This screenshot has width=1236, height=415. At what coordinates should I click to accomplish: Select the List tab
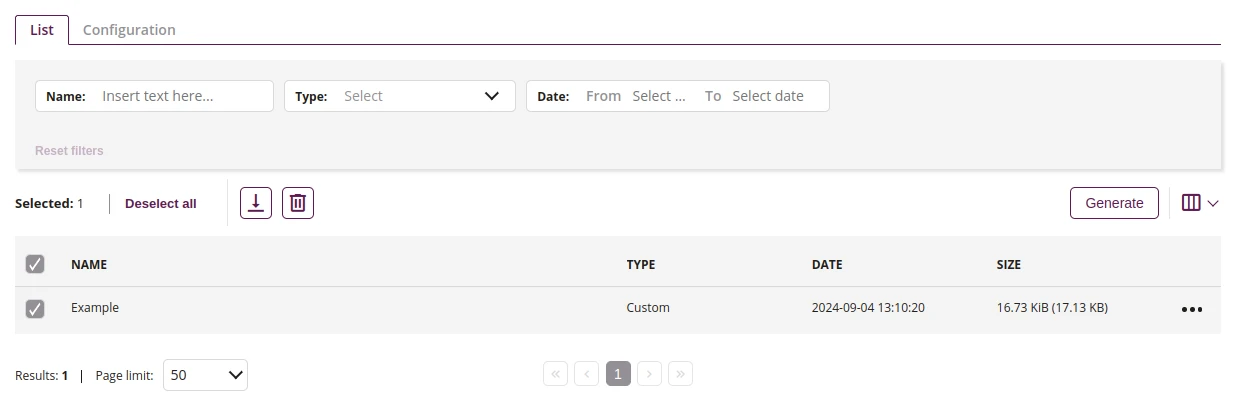[x=42, y=30]
